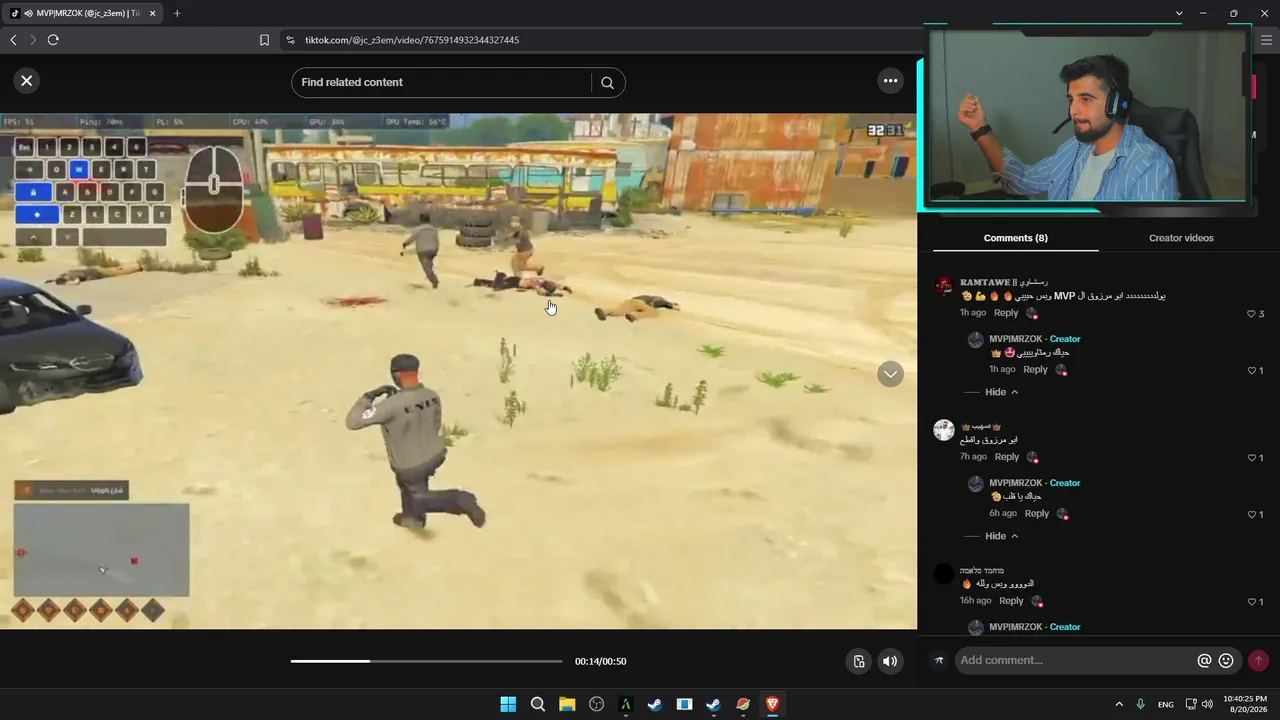Switch to the Comments (8) tab
This screenshot has height=720, width=1280.
[1015, 238]
